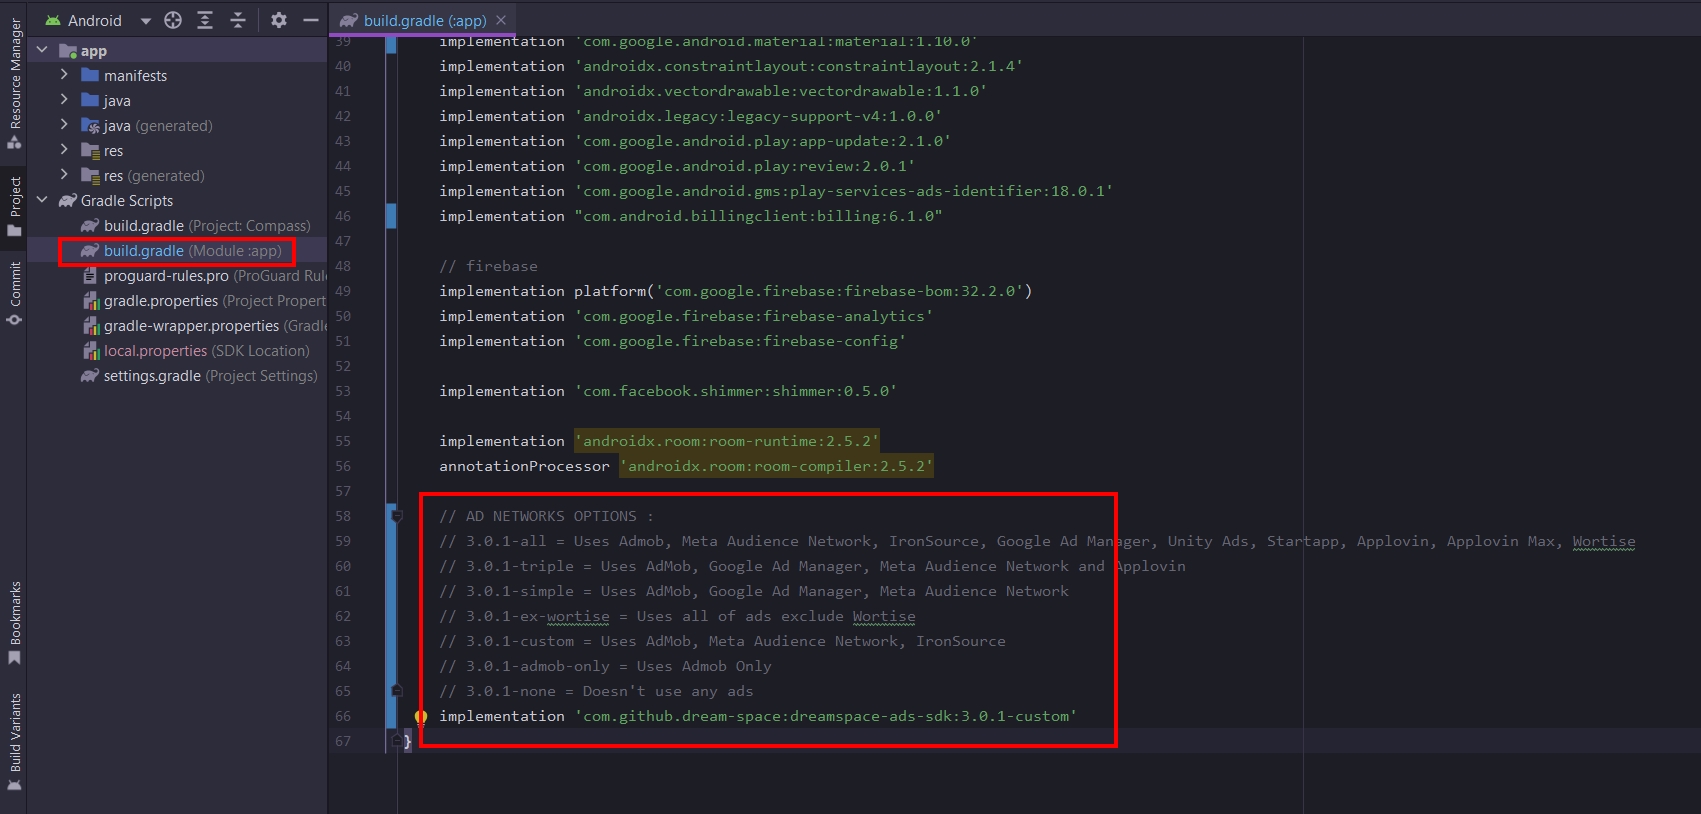
Task: Hide the project panel with minus icon
Action: 311,20
